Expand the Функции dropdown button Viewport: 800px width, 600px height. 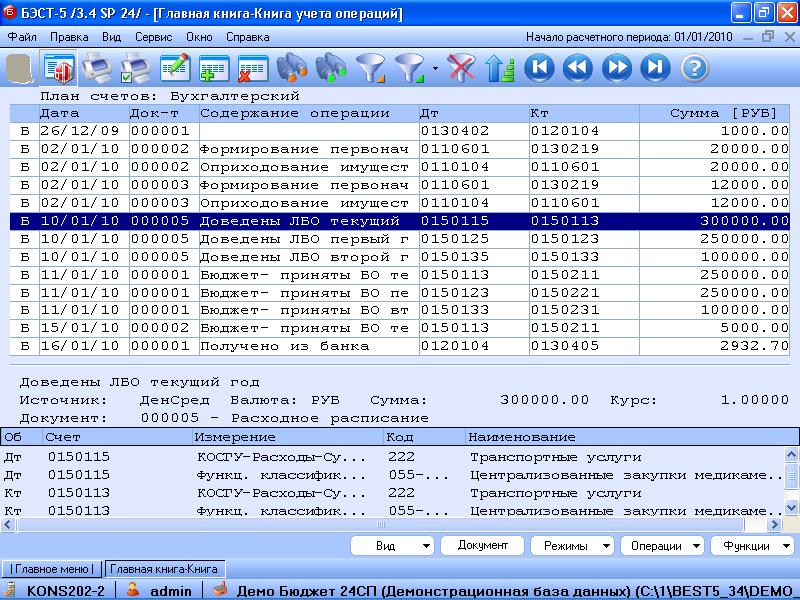coord(753,546)
